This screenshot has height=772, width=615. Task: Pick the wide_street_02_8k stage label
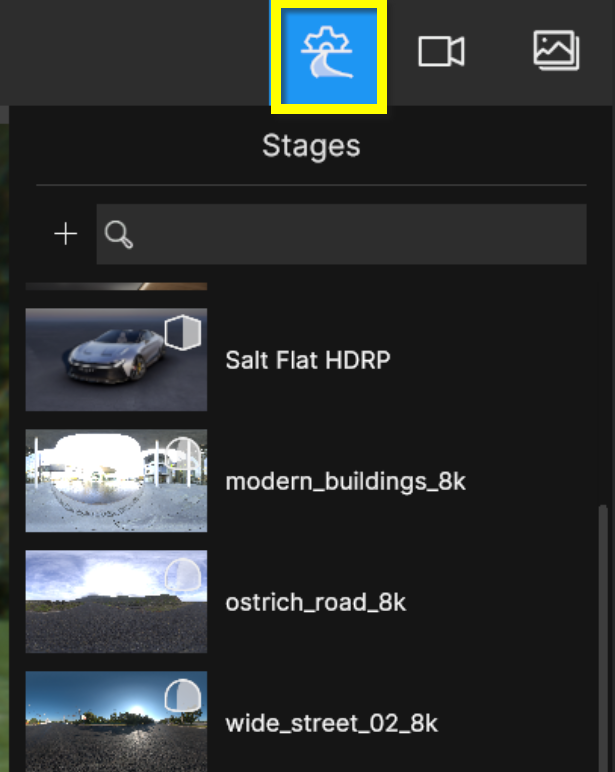tap(331, 723)
